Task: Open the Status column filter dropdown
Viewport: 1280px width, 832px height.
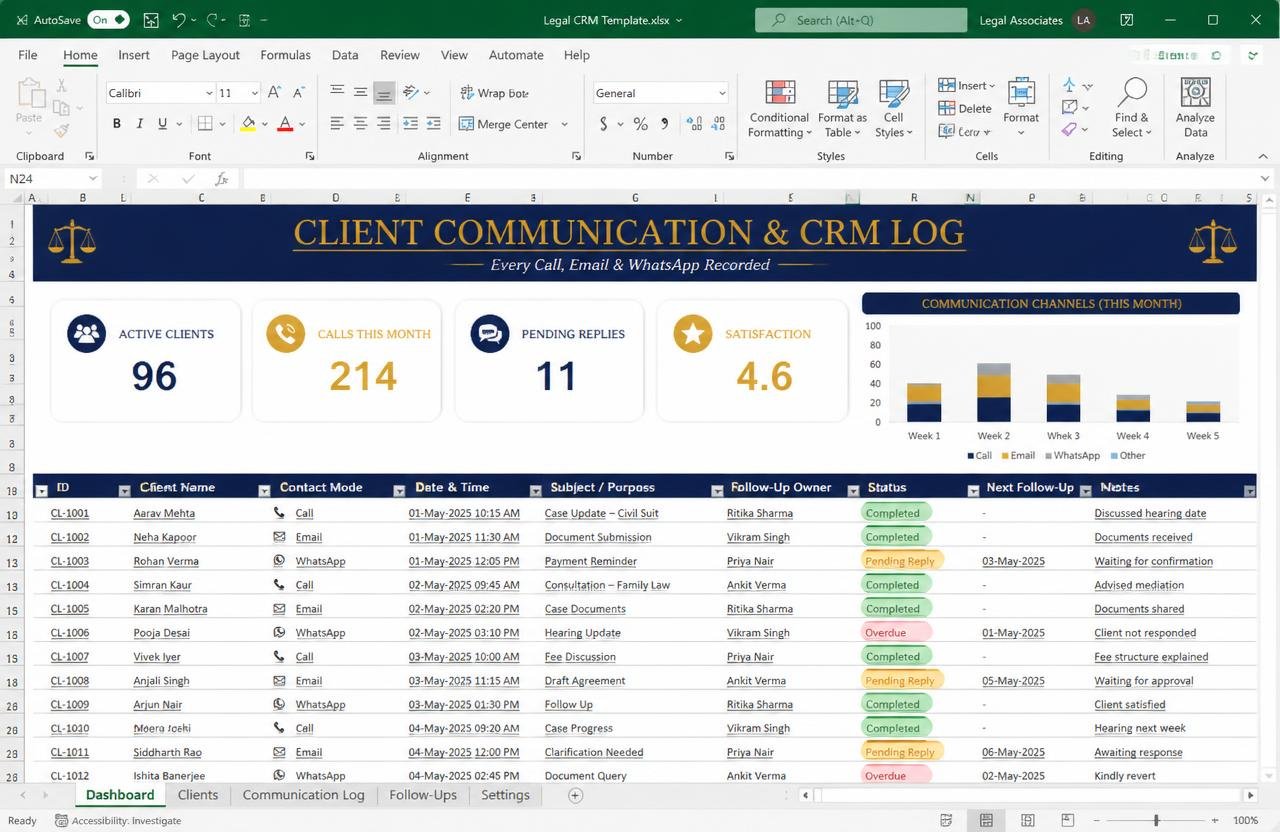Action: 973,490
